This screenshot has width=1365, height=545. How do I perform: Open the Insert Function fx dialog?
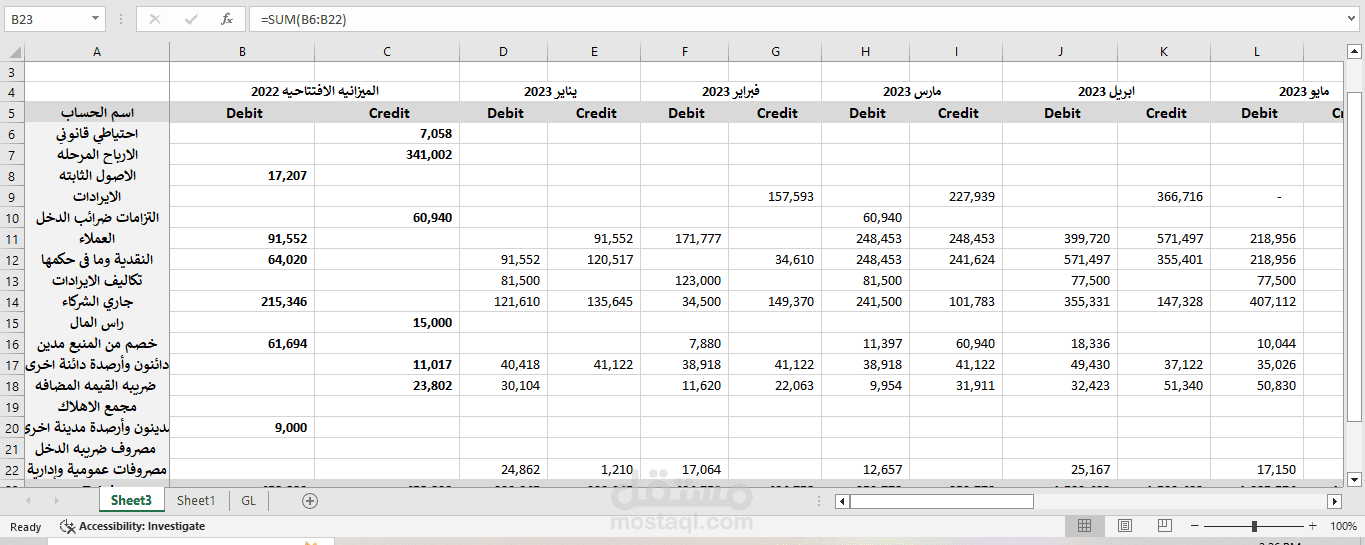227,19
